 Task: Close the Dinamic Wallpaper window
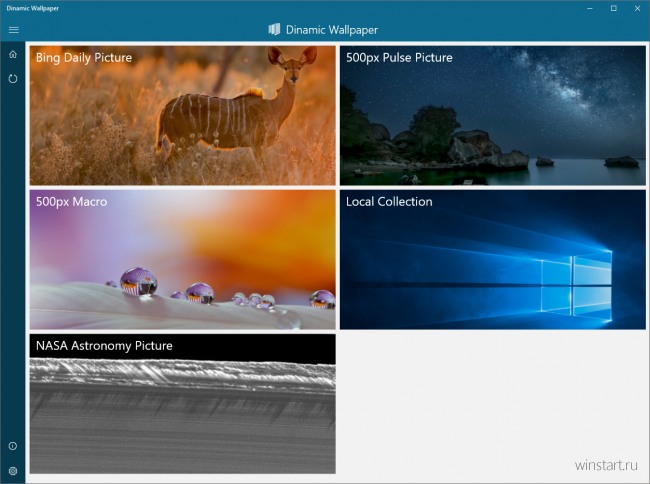pos(637,8)
